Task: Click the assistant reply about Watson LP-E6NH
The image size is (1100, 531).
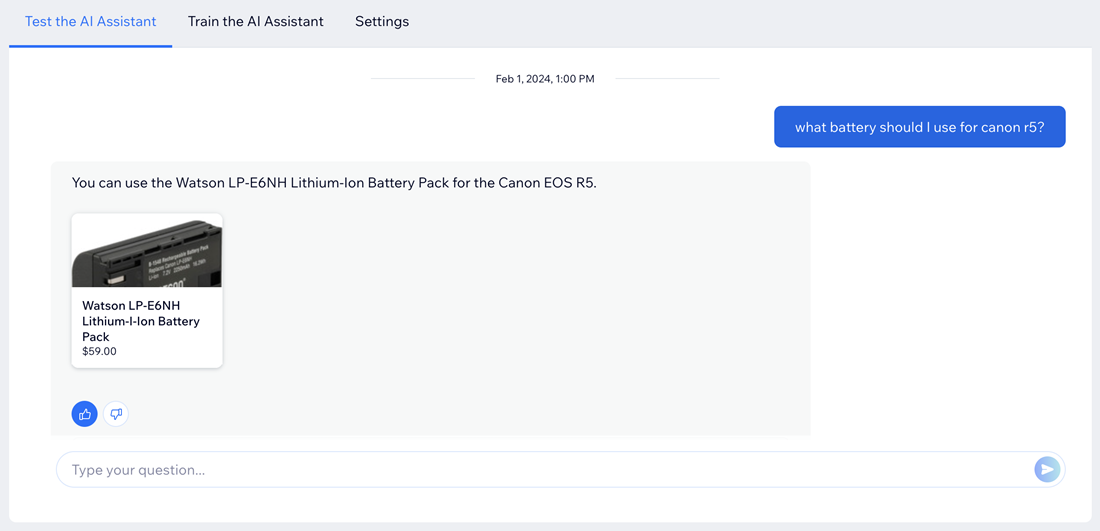Action: click(334, 184)
